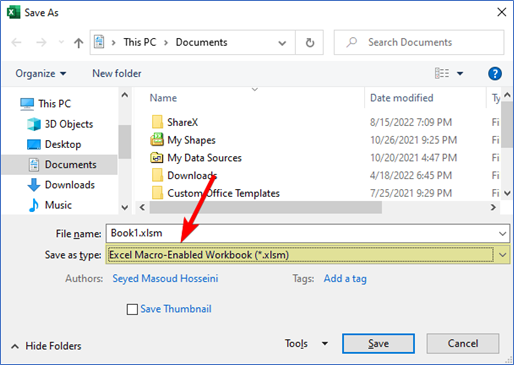Click the change view layout icon
The width and height of the screenshot is (514, 365).
pos(442,73)
